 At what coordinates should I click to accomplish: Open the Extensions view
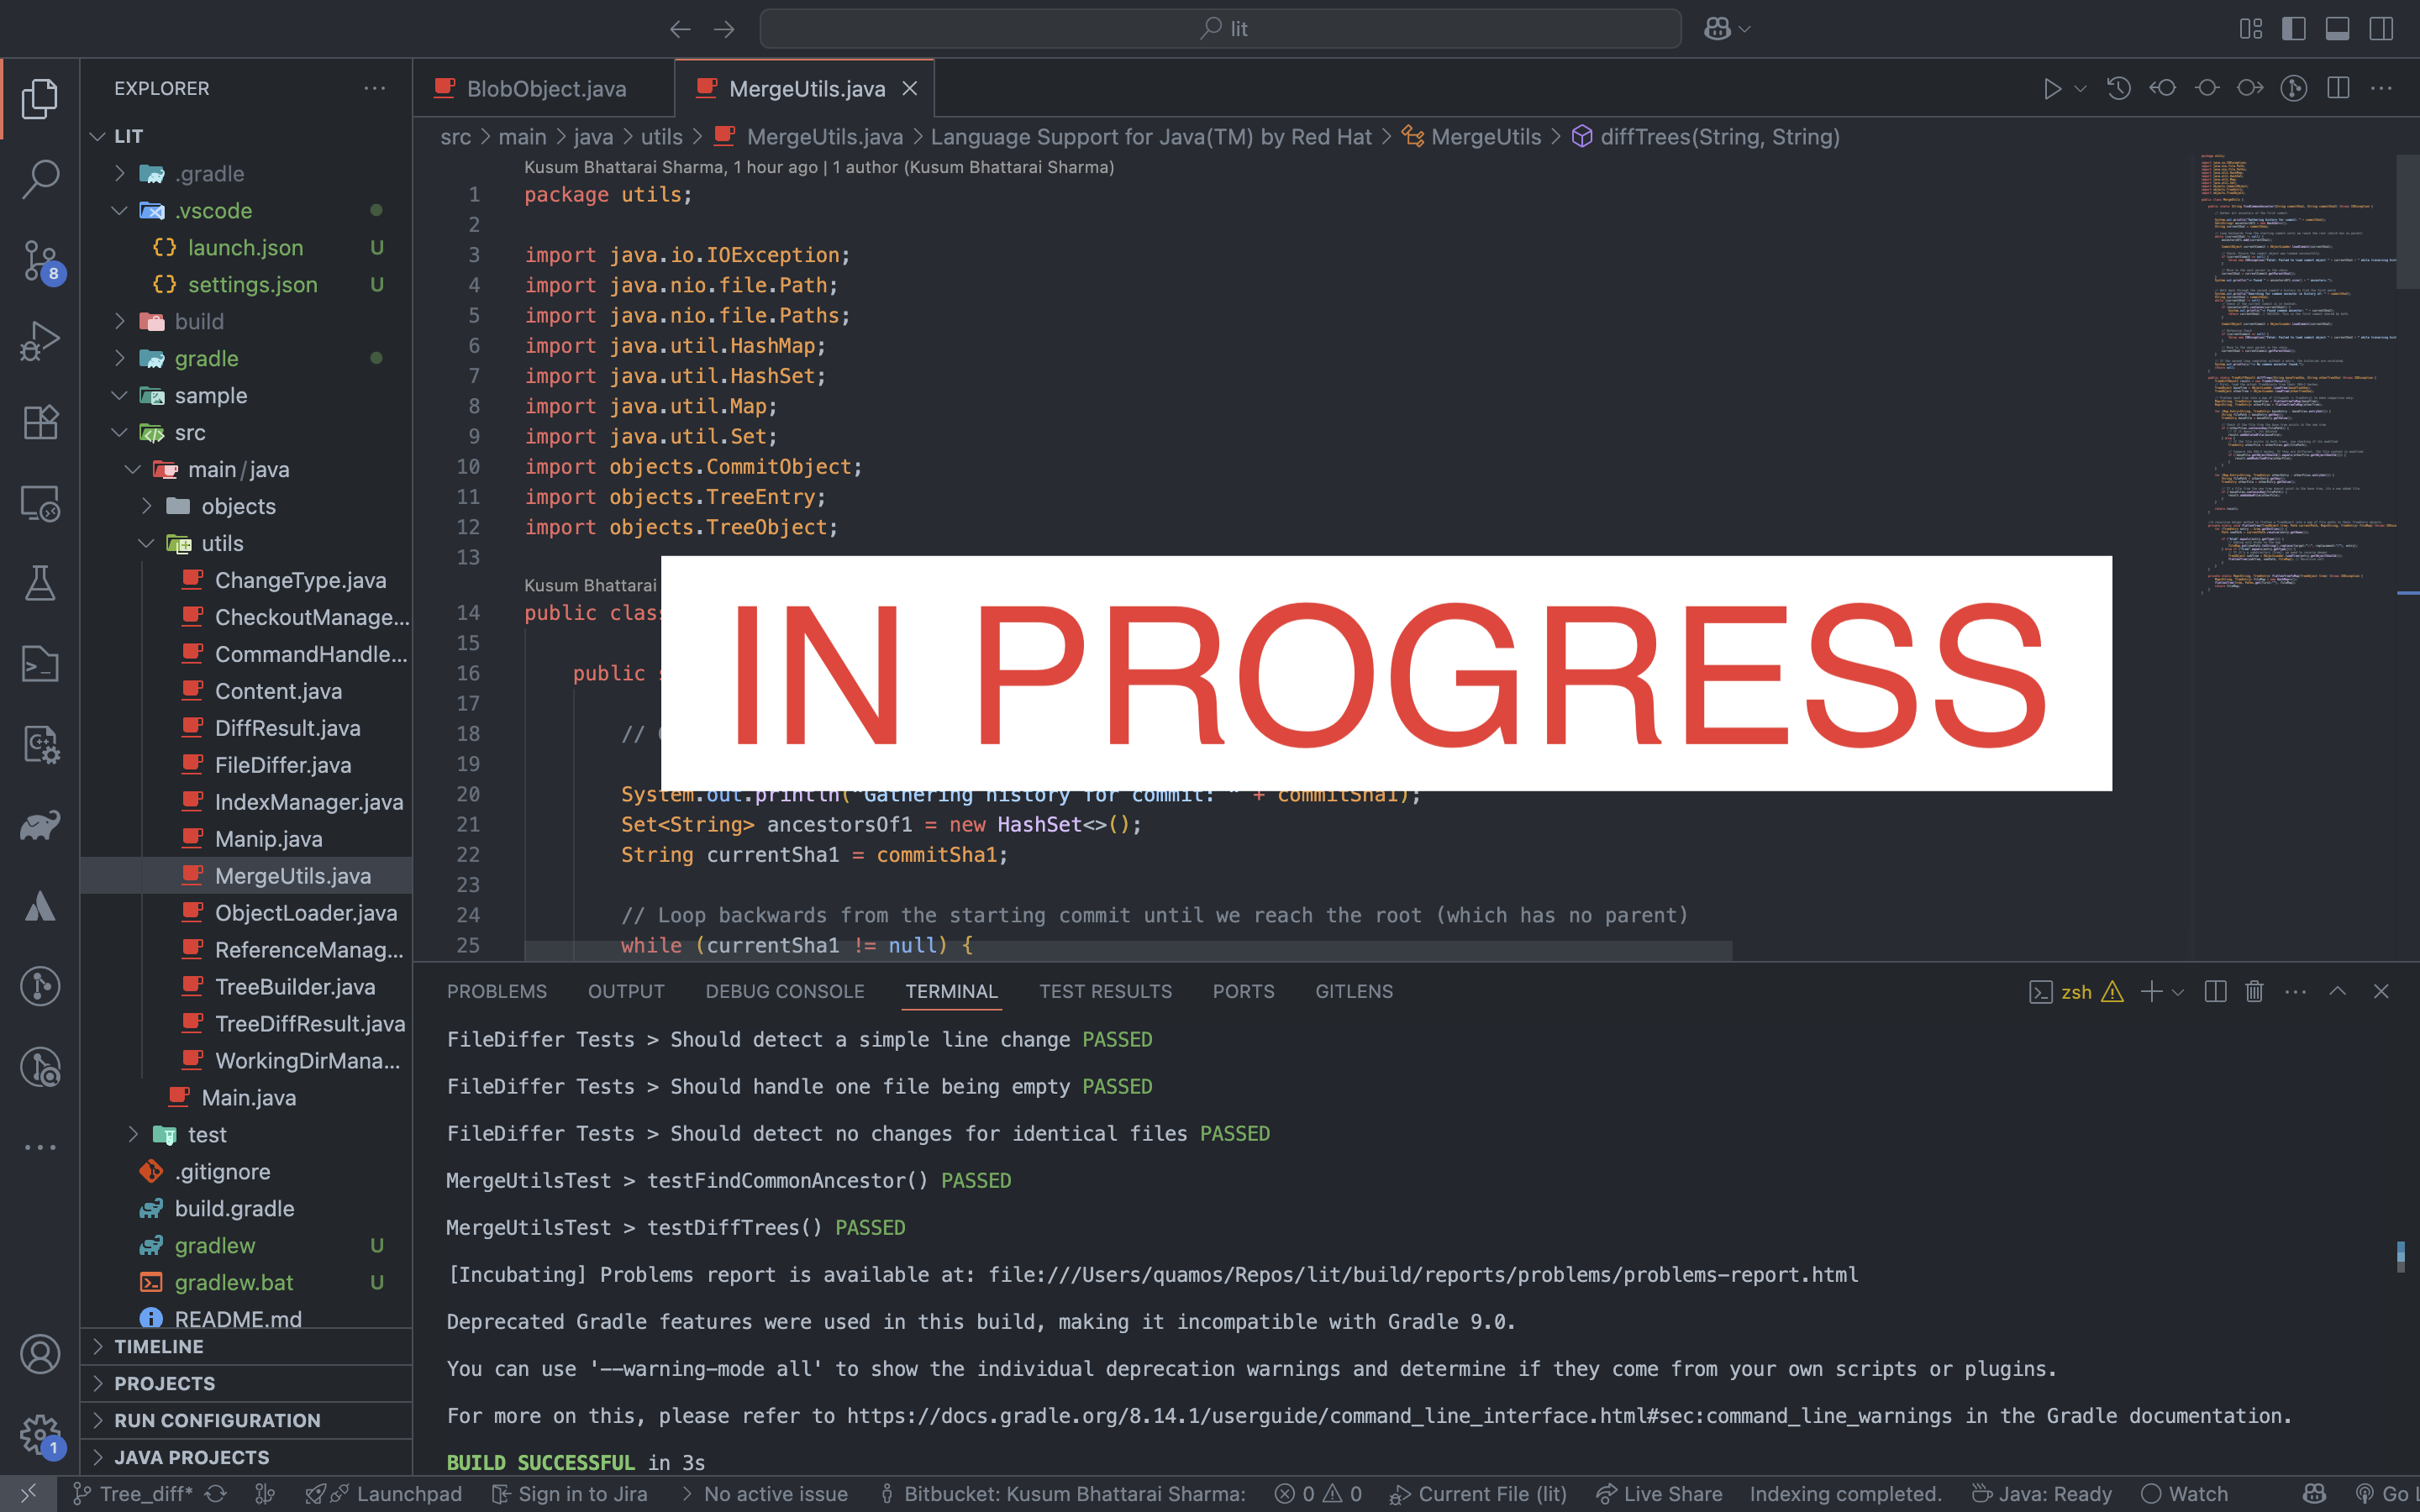[x=40, y=422]
